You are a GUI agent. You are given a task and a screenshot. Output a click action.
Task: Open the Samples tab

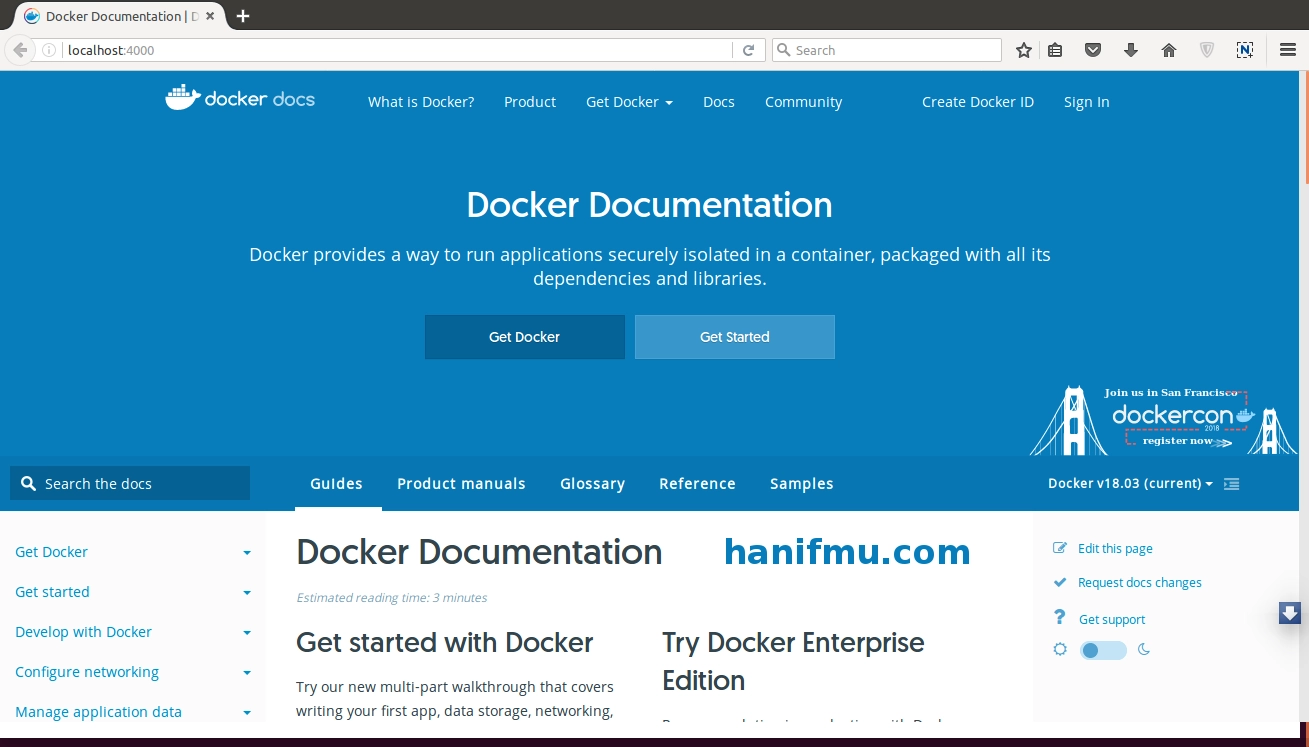click(801, 484)
